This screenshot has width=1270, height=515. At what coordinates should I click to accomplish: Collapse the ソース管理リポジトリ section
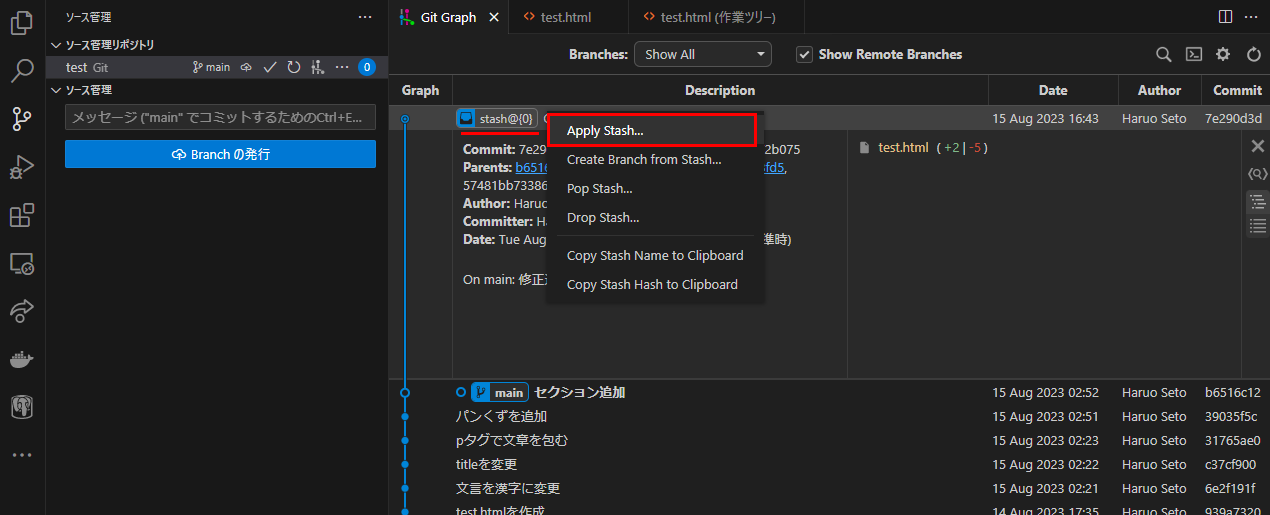tap(216, 44)
